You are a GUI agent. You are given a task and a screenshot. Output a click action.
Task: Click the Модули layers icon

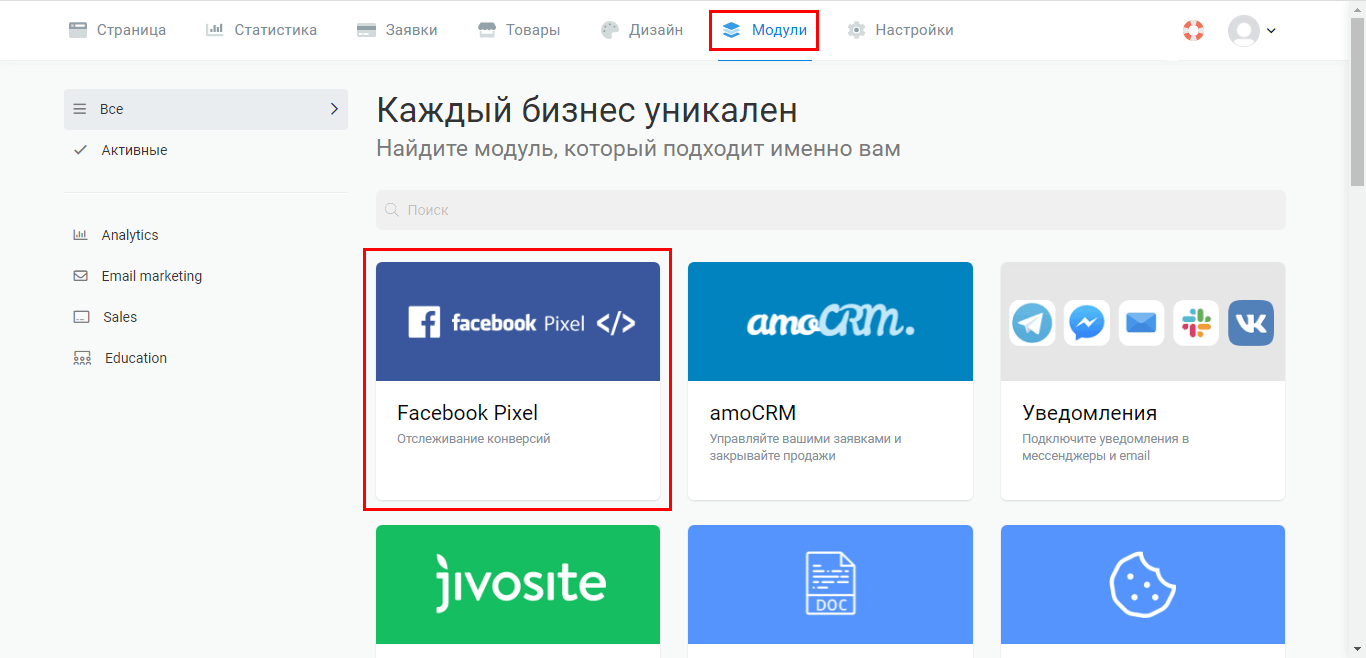(x=731, y=30)
